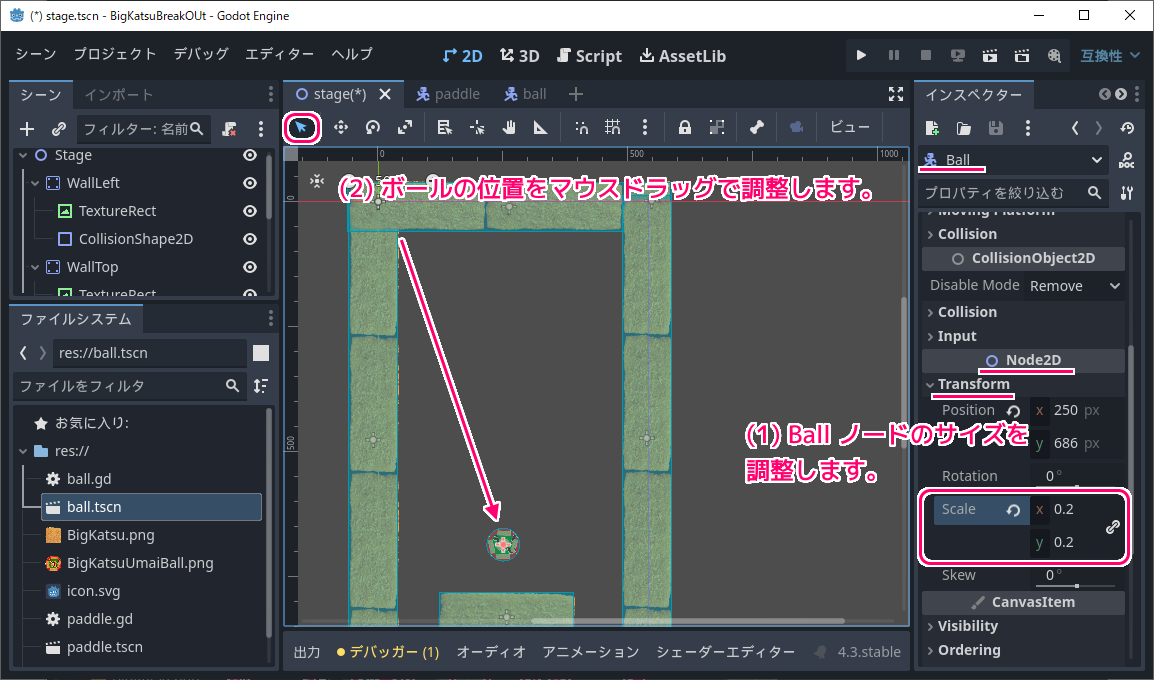Run the project with play button
This screenshot has height=680, width=1154.
(x=861, y=55)
